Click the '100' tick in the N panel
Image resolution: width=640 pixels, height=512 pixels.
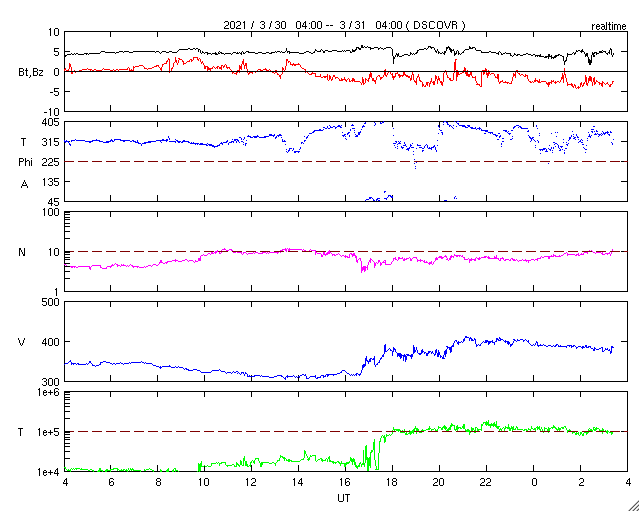[51, 212]
